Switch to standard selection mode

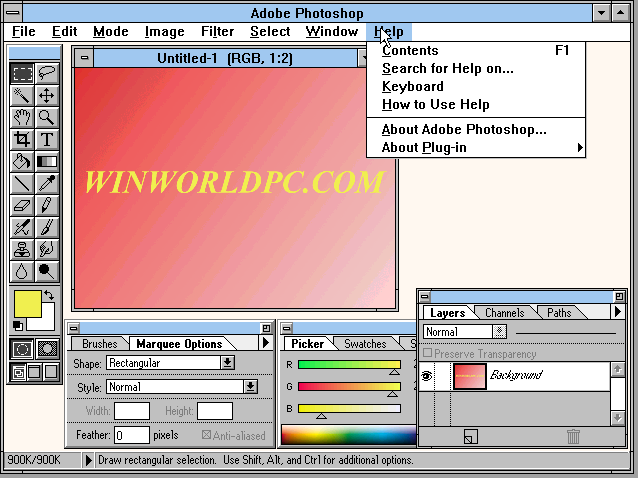pyautogui.click(x=22, y=349)
